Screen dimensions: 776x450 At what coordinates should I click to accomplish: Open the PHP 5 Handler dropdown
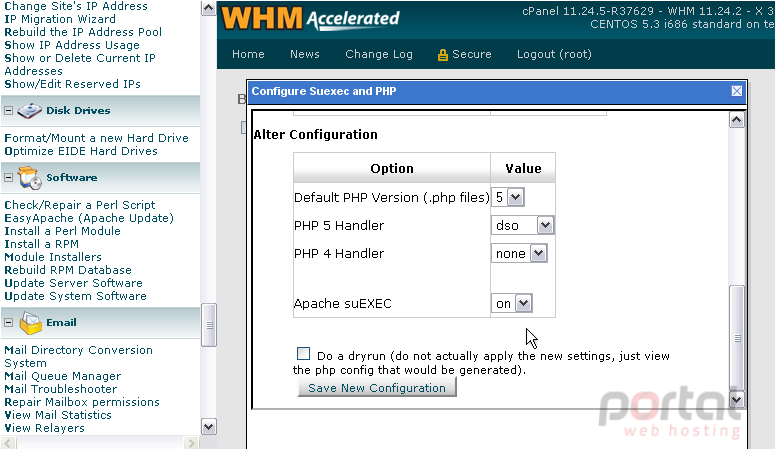[x=523, y=226]
